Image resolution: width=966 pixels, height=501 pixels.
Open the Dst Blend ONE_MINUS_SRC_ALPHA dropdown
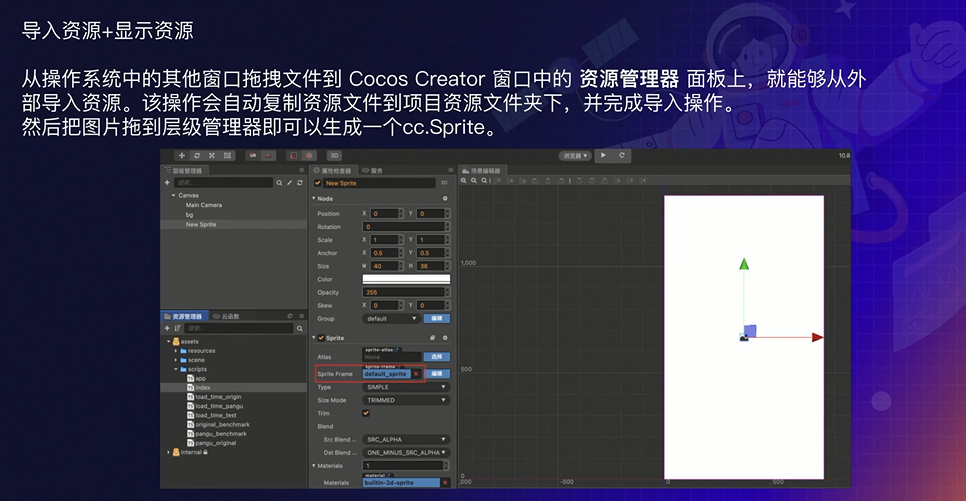tap(406, 453)
